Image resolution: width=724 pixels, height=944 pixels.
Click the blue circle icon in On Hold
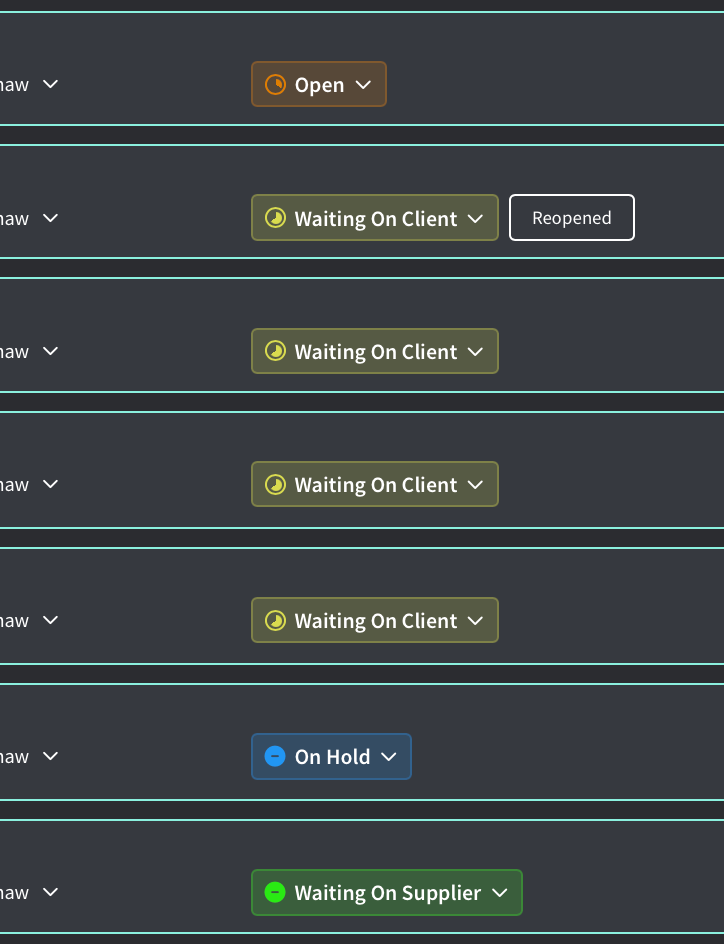coord(275,756)
